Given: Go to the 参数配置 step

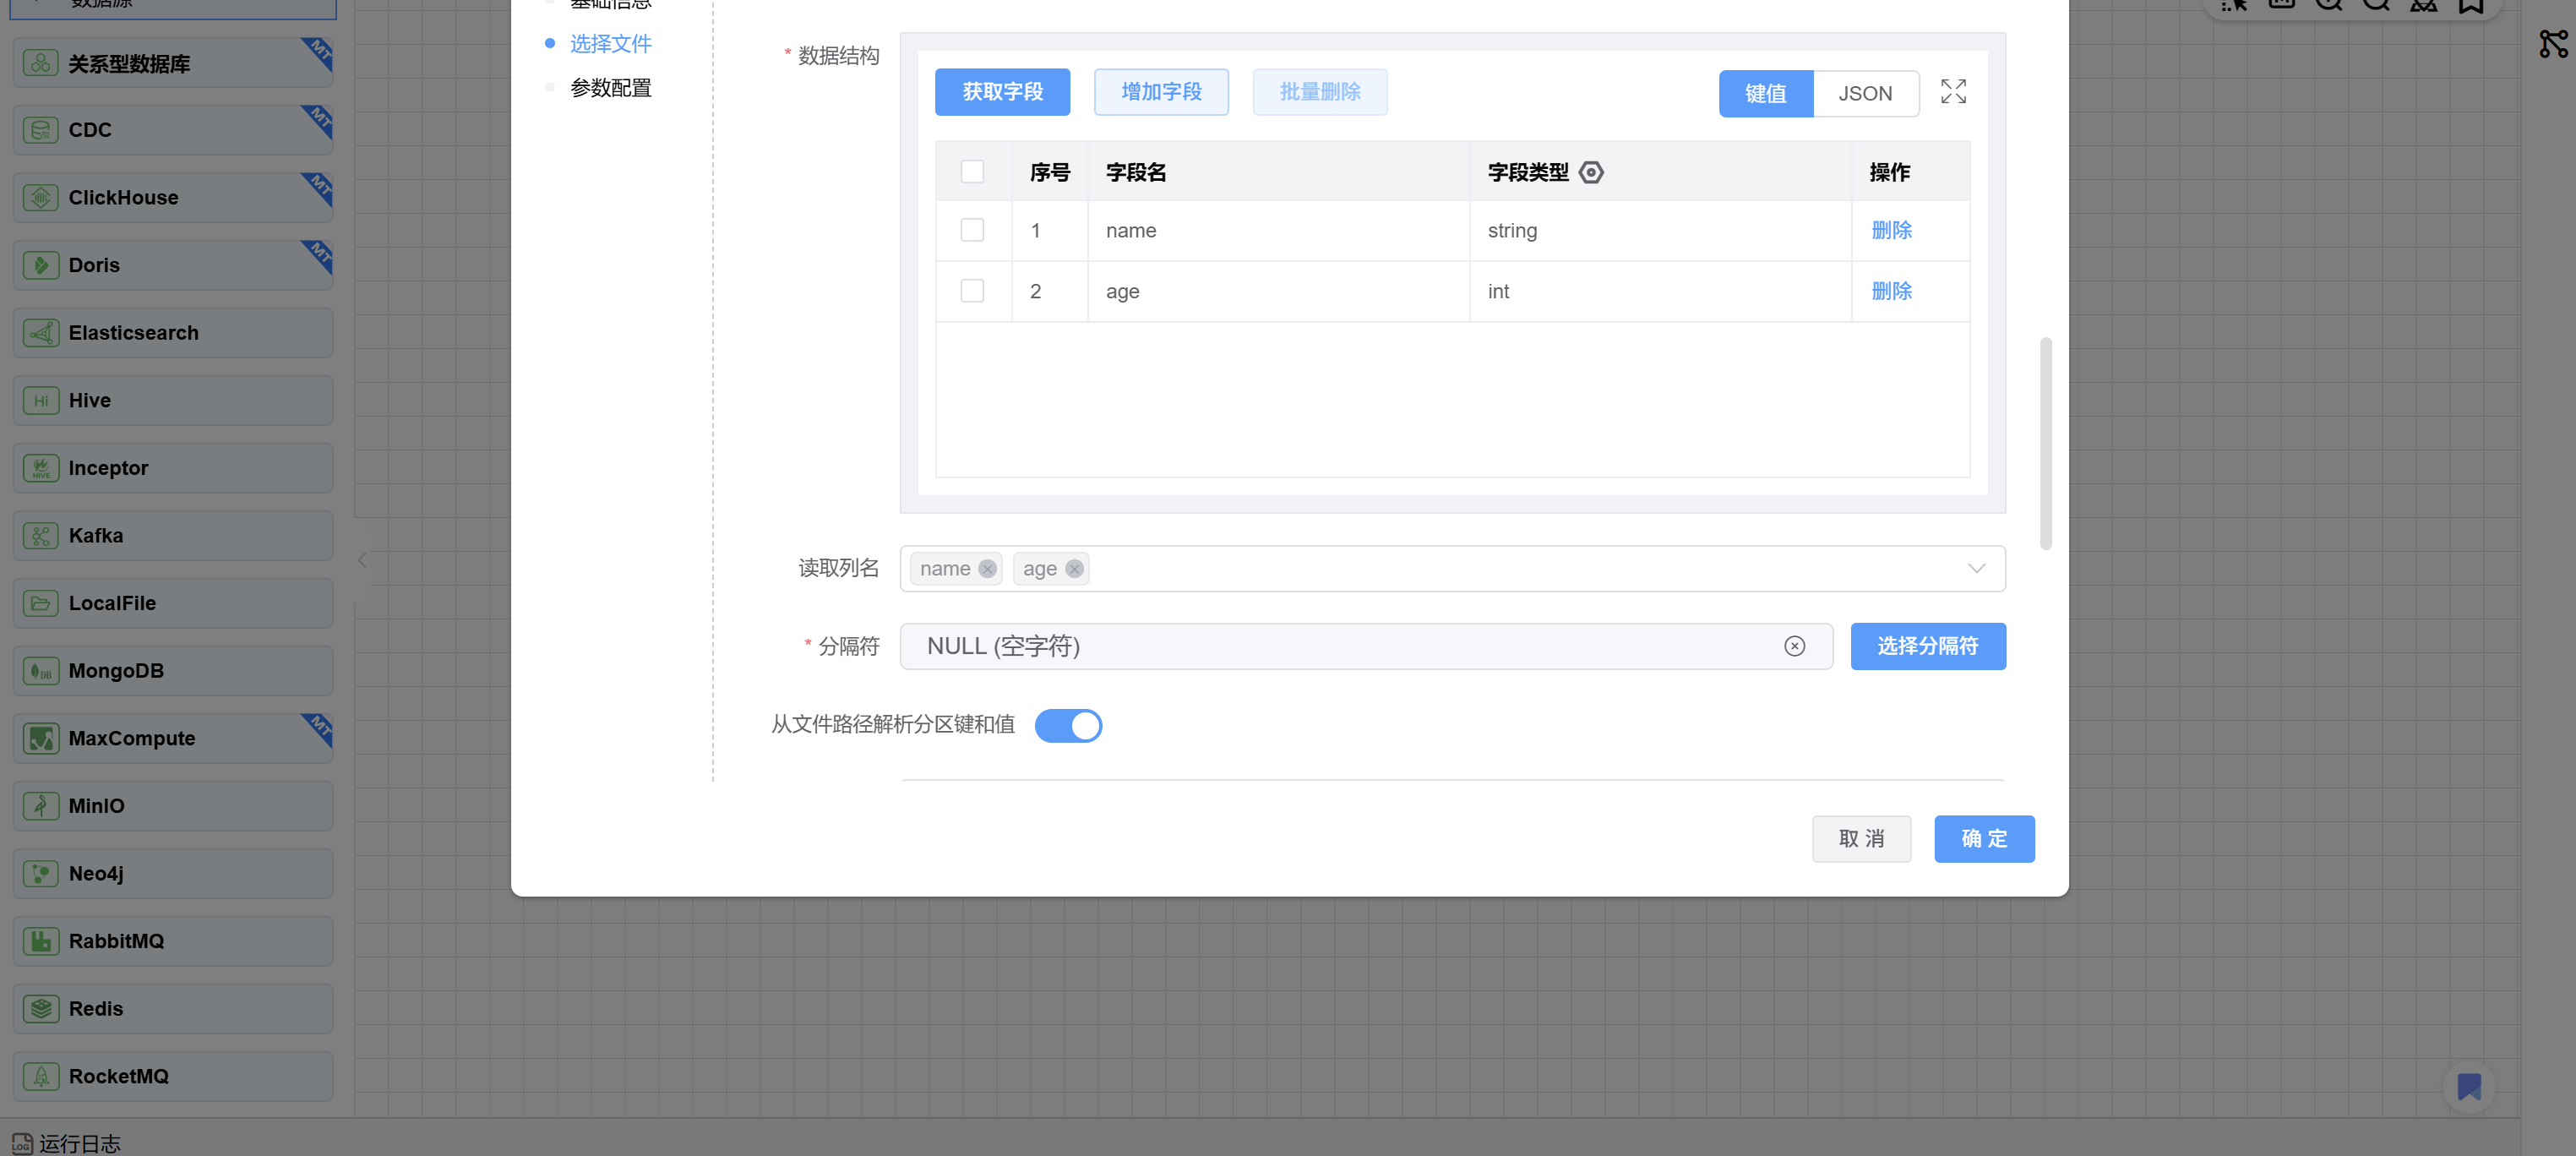Looking at the screenshot, I should click(x=610, y=88).
